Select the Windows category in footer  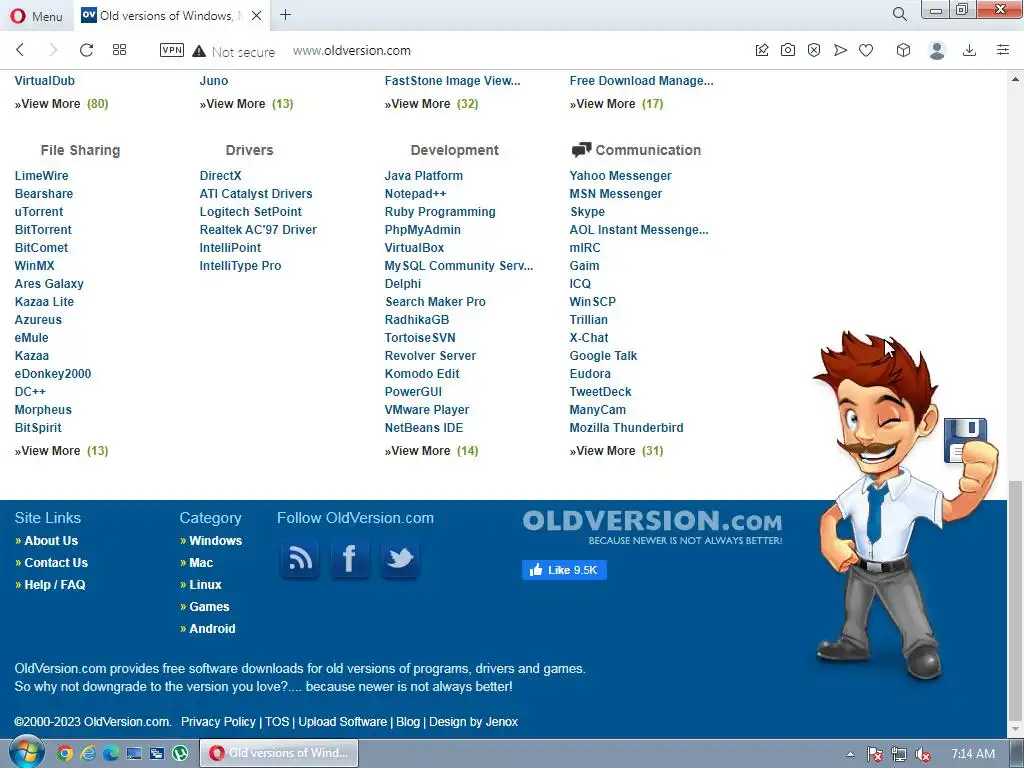(216, 541)
